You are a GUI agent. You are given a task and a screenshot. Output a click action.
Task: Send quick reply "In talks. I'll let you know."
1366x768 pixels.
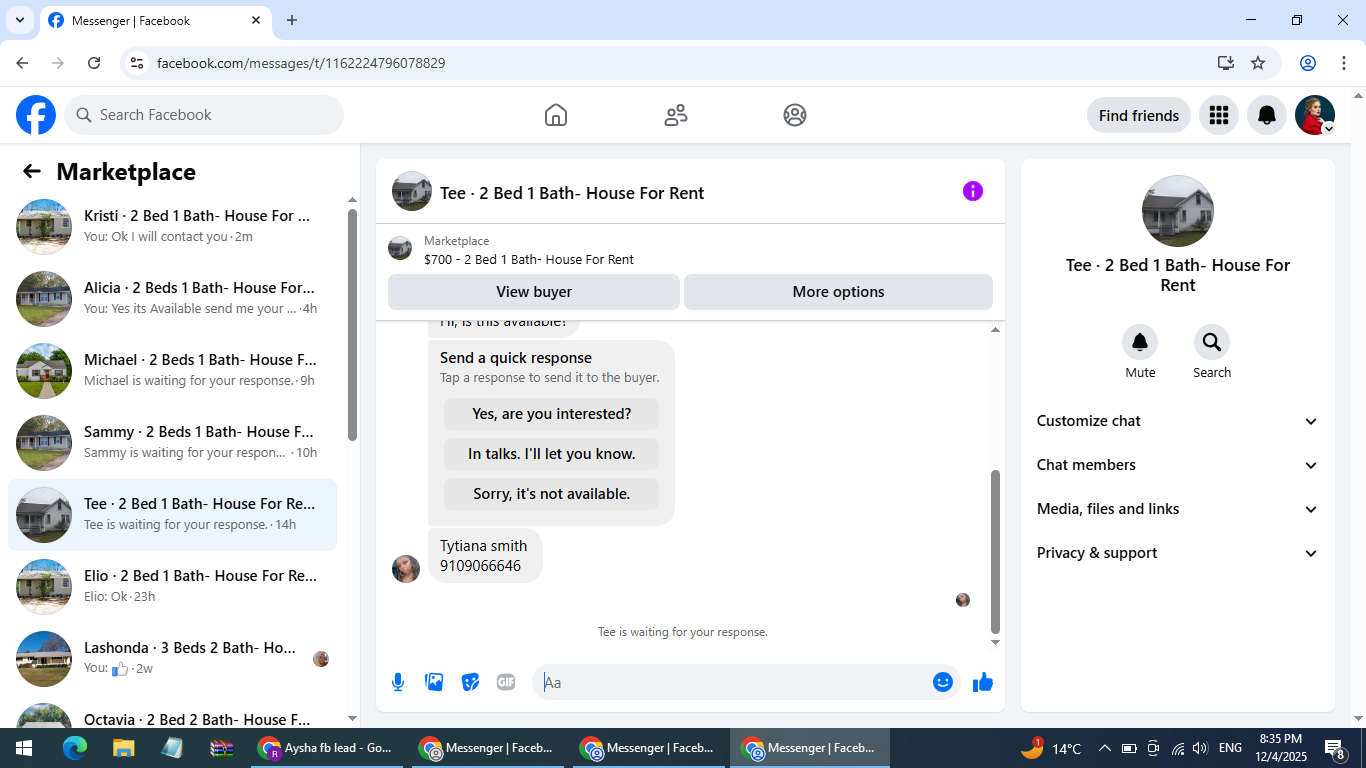(552, 454)
